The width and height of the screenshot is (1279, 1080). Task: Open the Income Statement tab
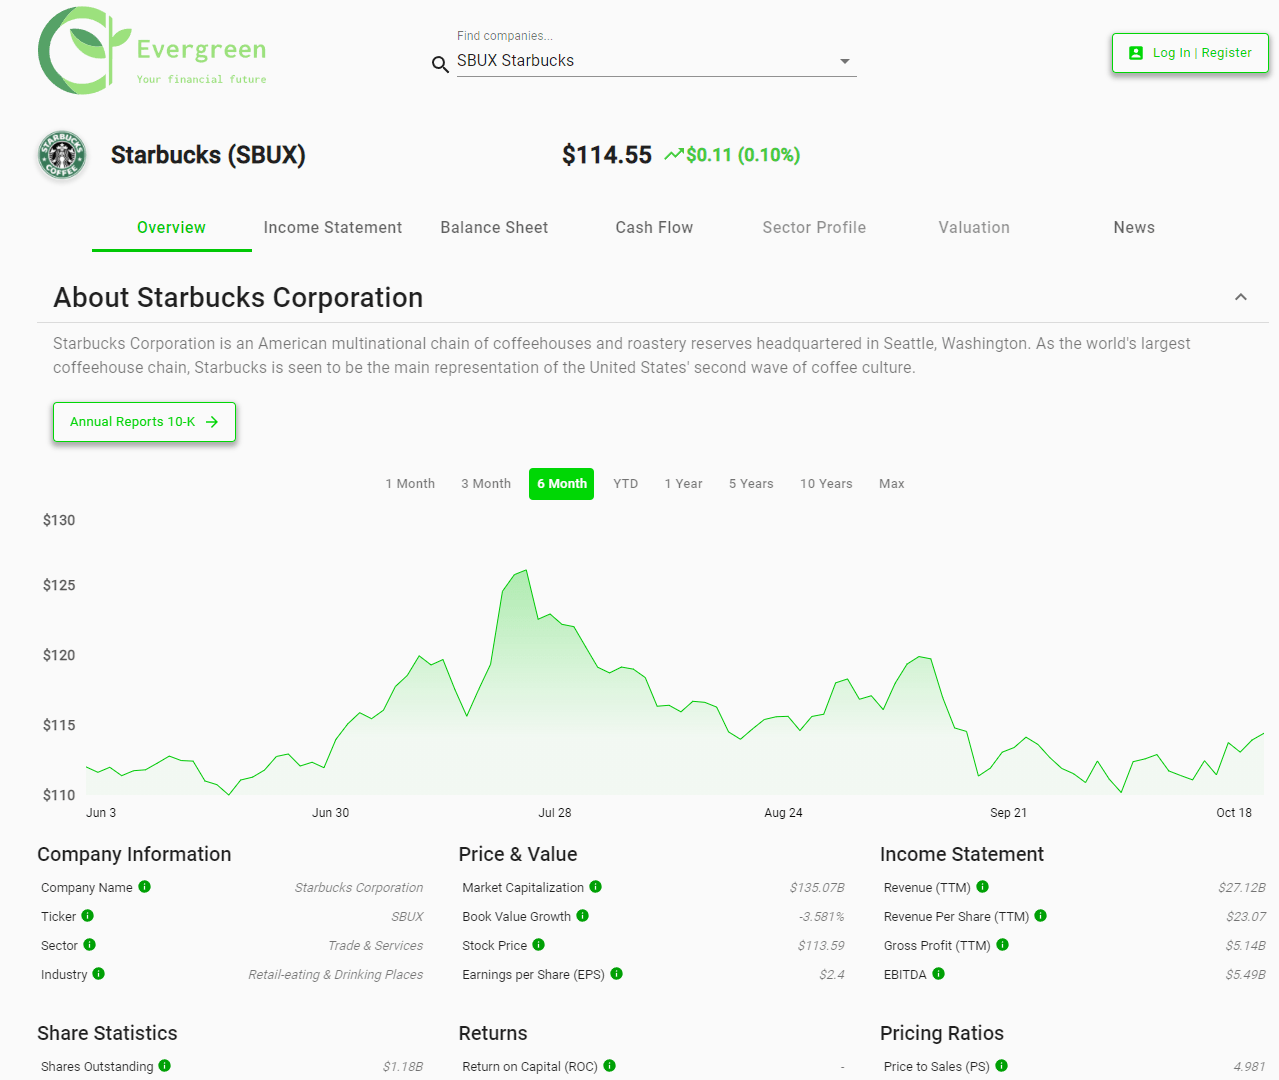coord(333,228)
